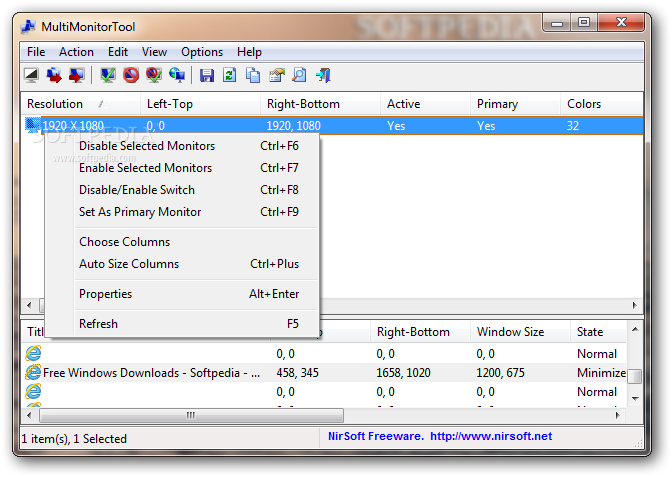The width and height of the screenshot is (672, 477).
Task: Click the door exit toolbar icon
Action: pyautogui.click(x=323, y=75)
